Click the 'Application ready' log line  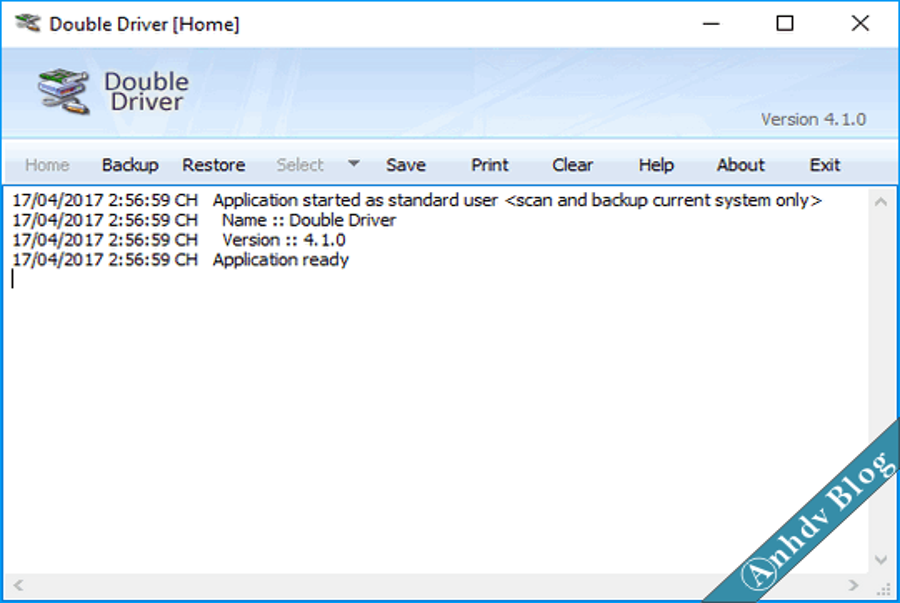pos(180,260)
